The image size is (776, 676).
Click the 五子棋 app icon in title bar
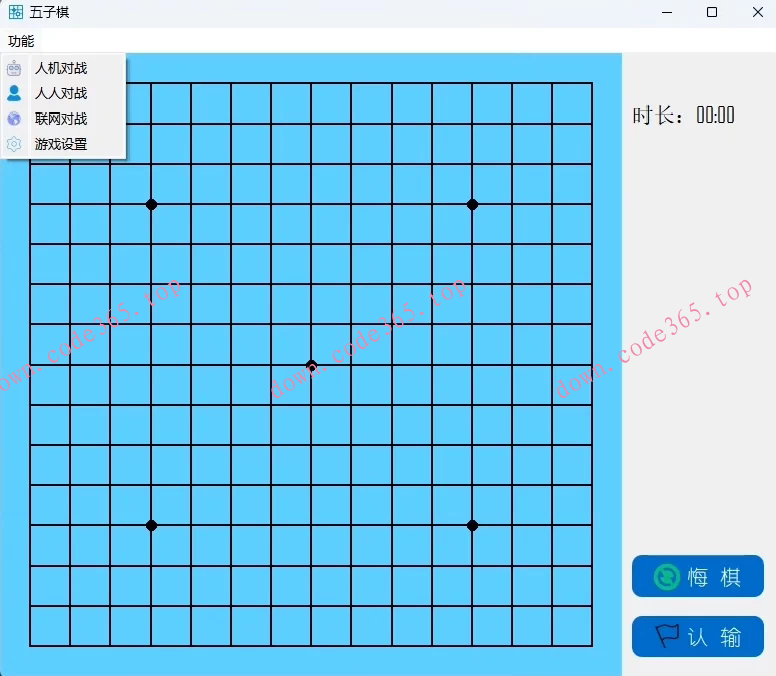click(x=16, y=12)
